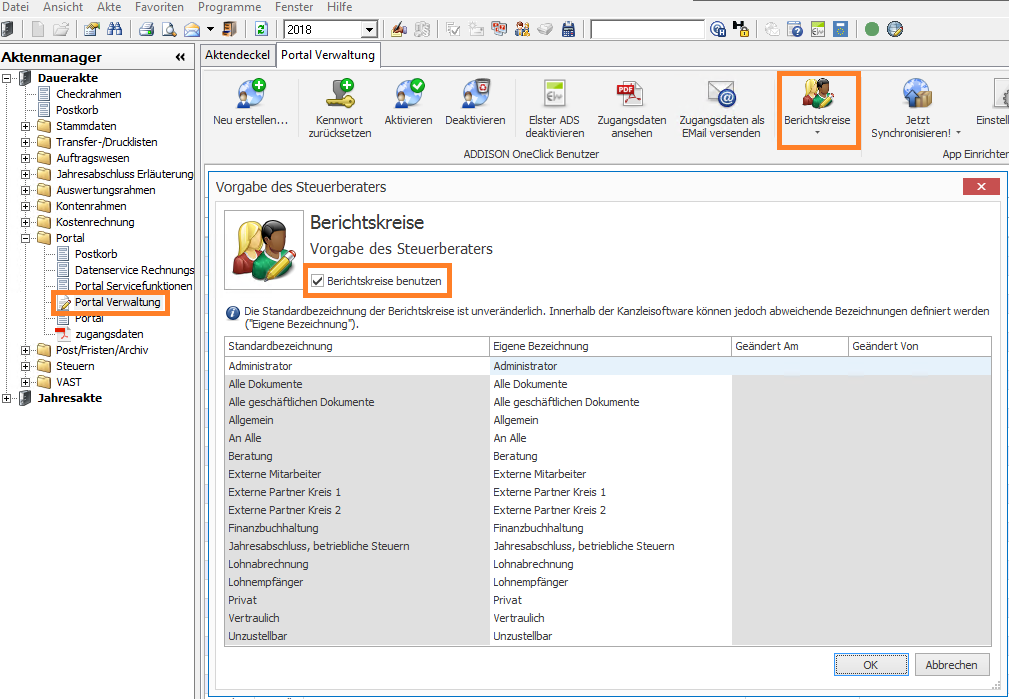
Task: Confirm the dialog with OK
Action: coord(871,665)
